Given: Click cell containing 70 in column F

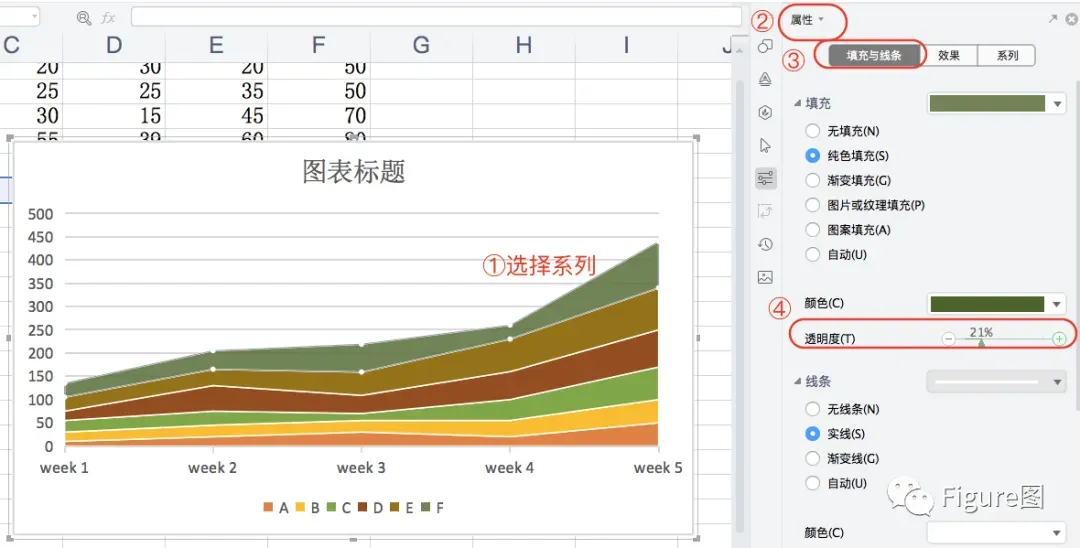Looking at the screenshot, I should (318, 115).
